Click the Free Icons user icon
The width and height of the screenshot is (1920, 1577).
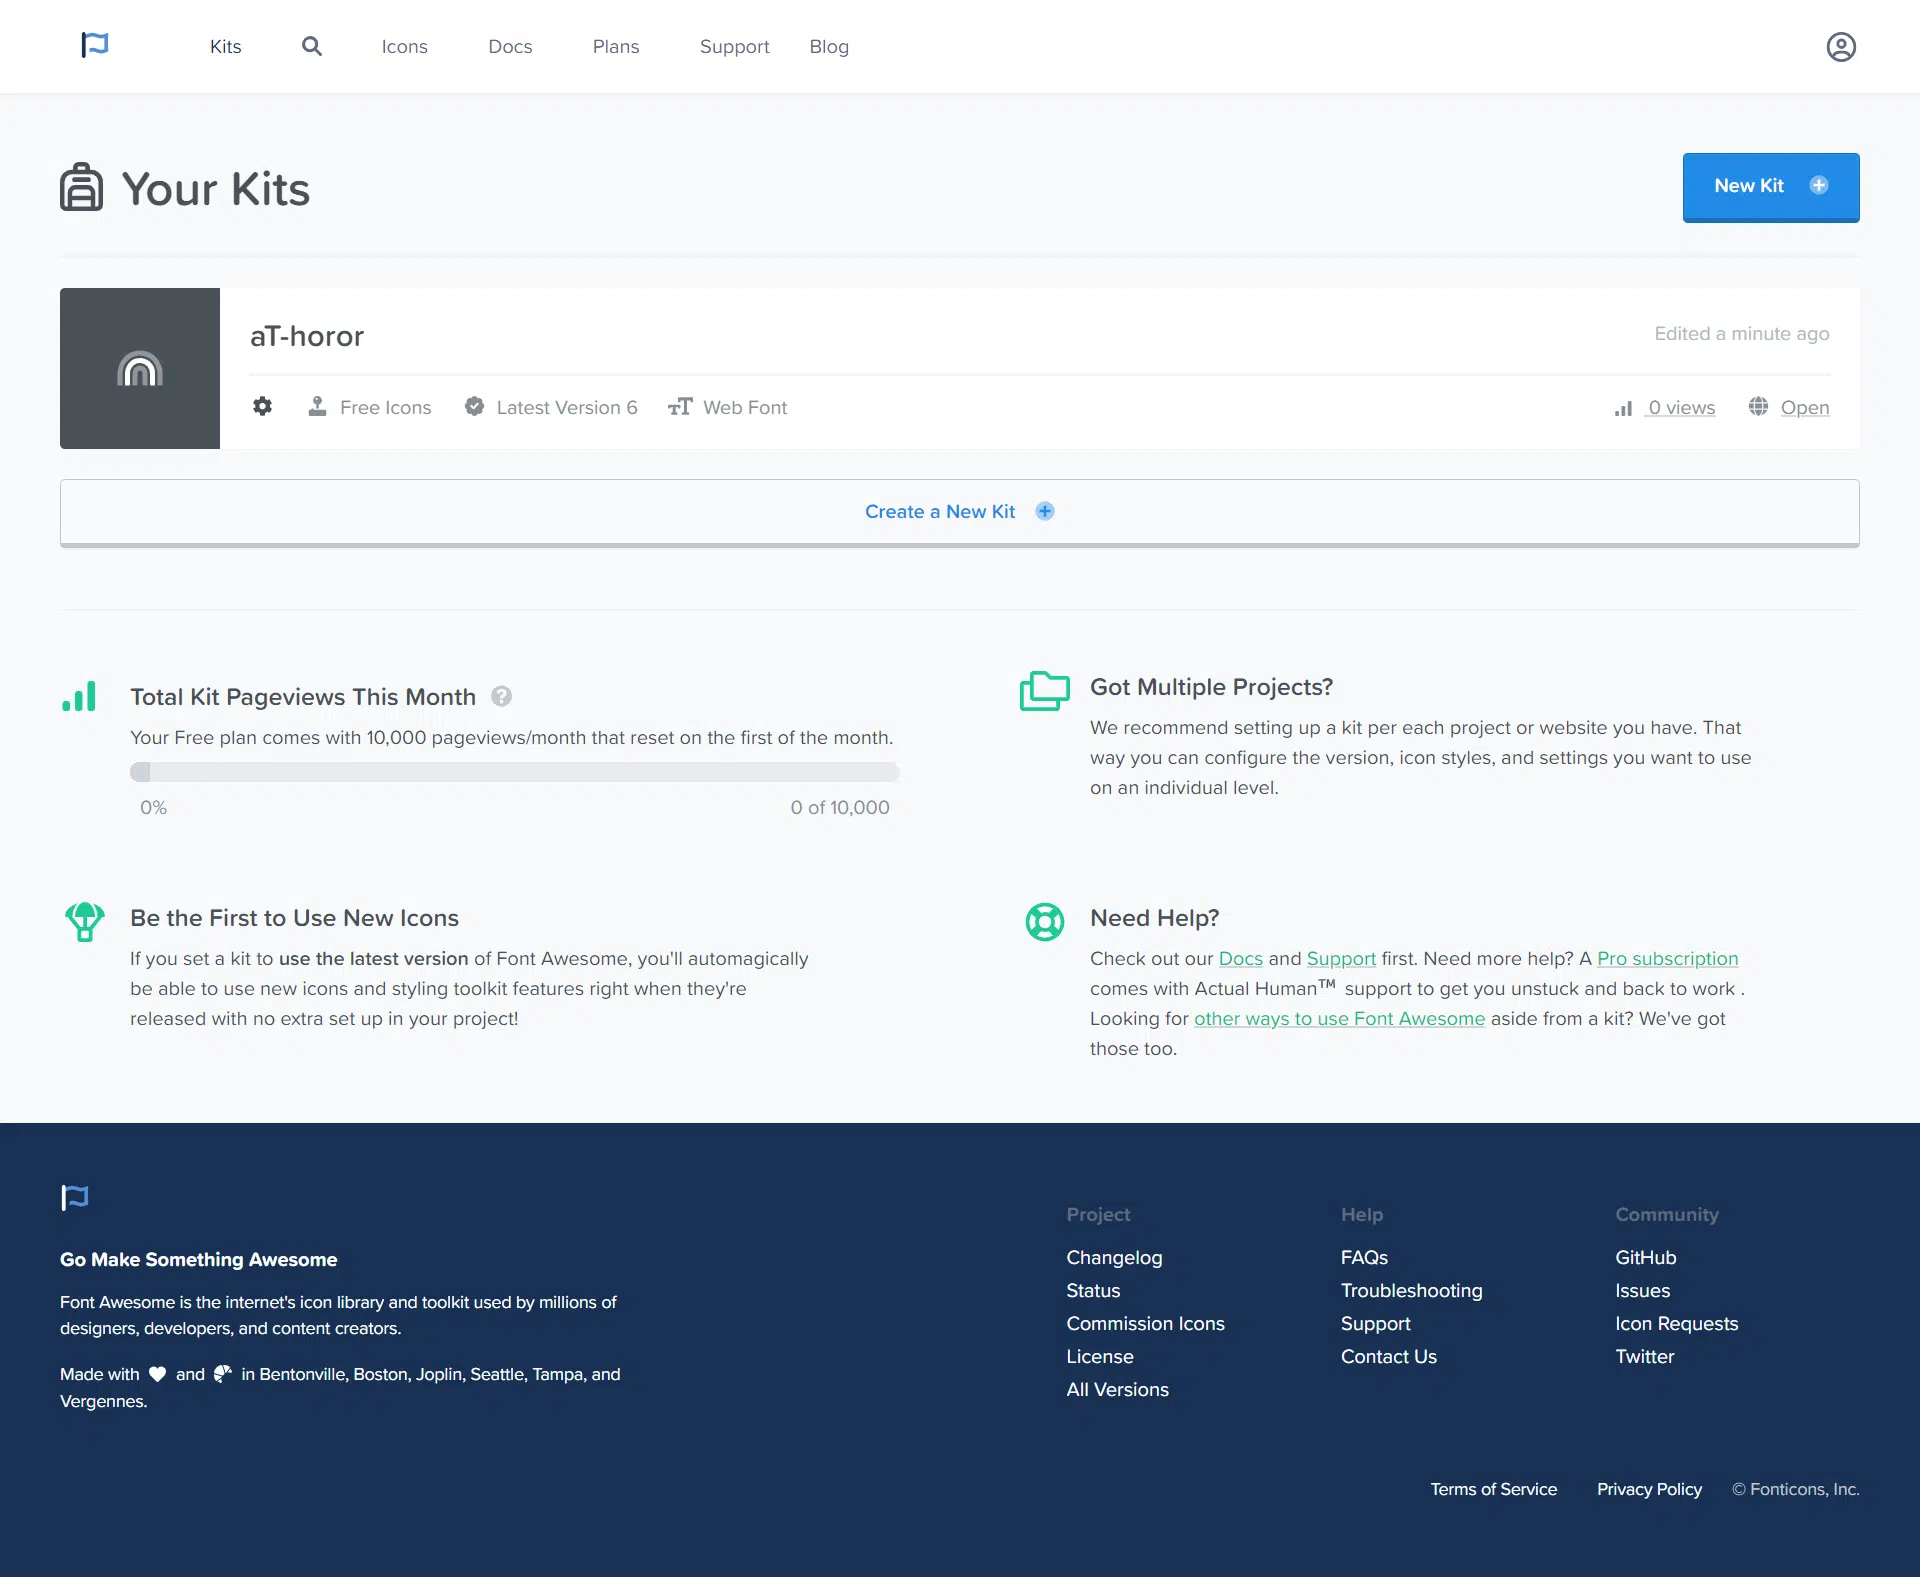click(x=317, y=406)
